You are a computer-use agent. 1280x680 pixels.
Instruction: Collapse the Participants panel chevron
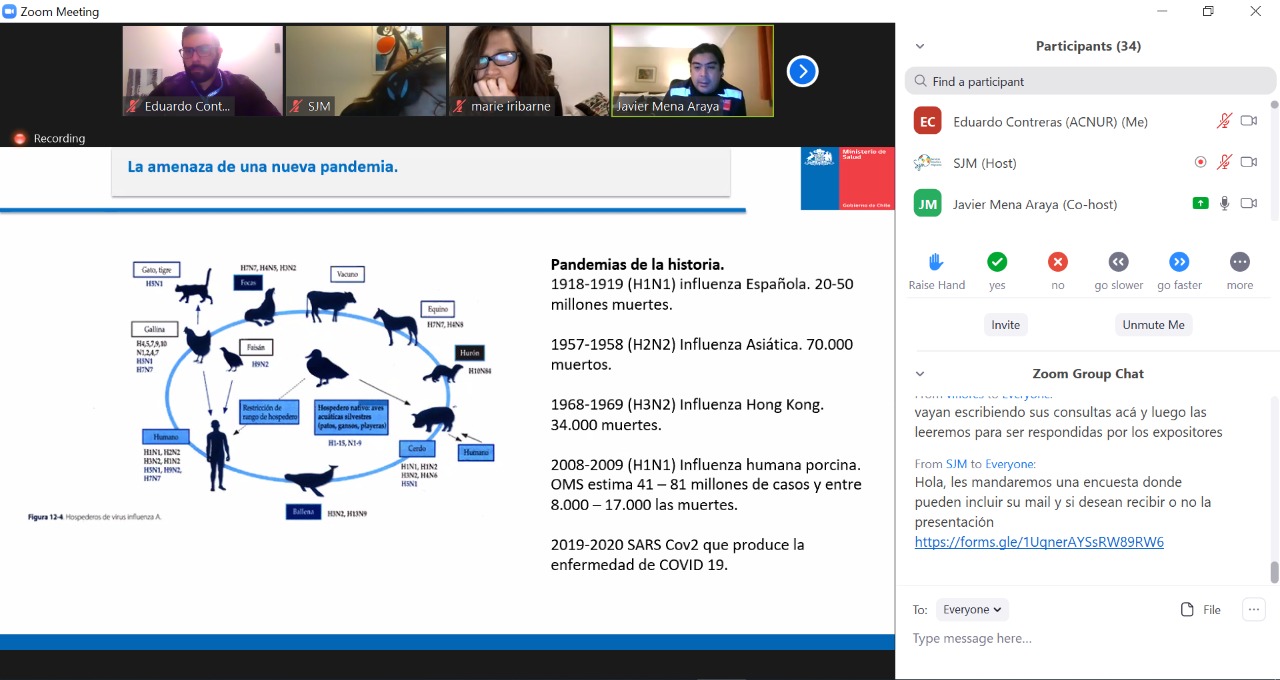[920, 46]
